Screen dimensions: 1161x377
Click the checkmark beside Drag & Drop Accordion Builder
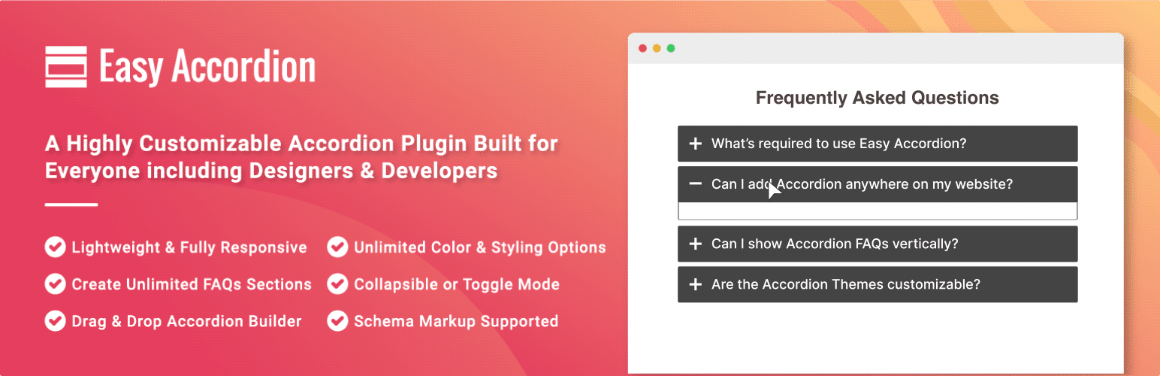pos(55,321)
